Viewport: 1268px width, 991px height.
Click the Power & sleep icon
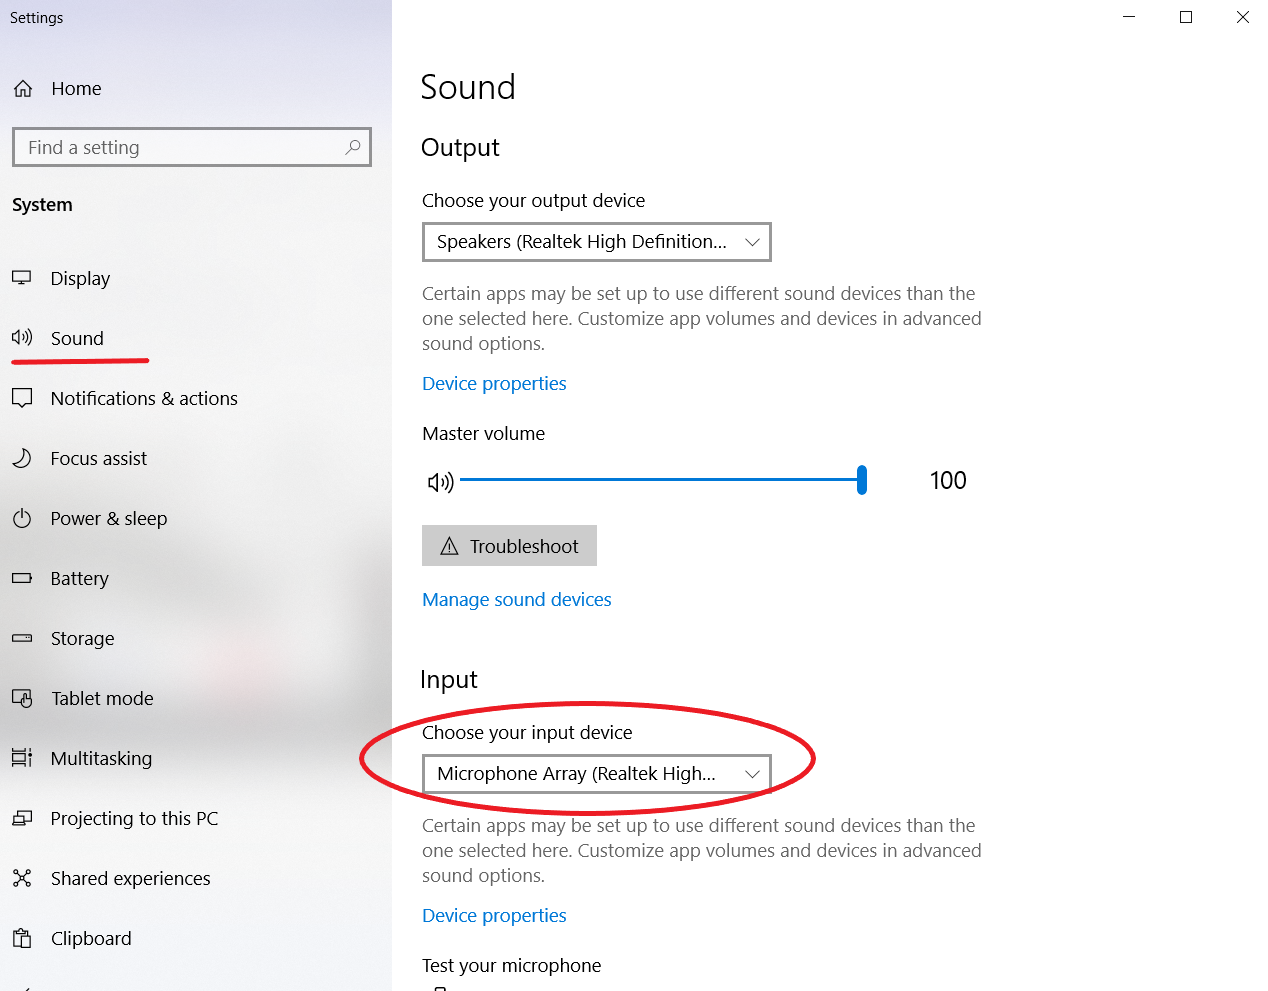(22, 518)
